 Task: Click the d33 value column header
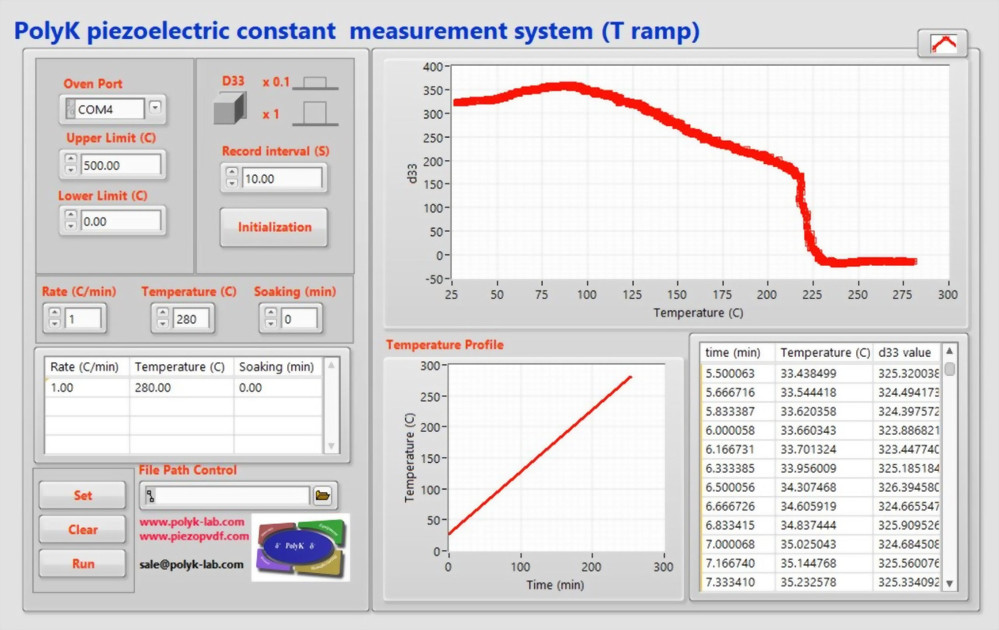906,352
